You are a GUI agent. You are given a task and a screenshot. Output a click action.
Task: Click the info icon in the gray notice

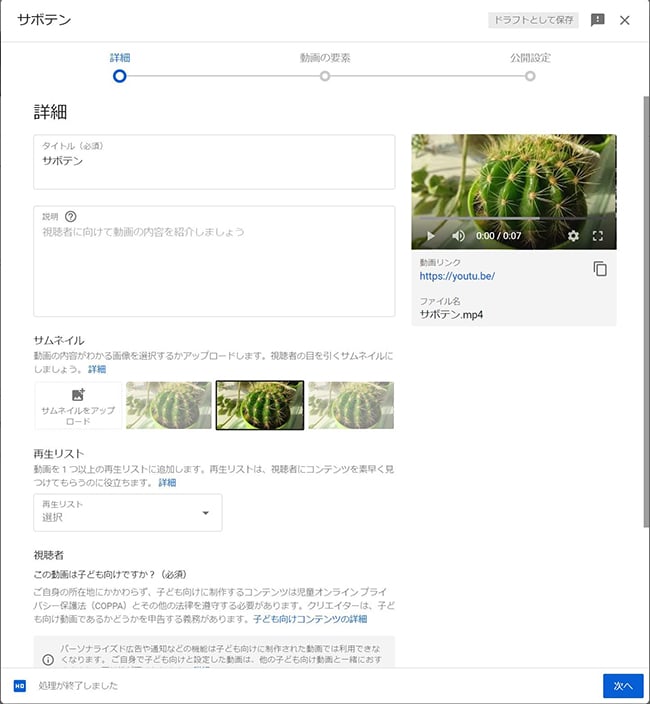48,660
